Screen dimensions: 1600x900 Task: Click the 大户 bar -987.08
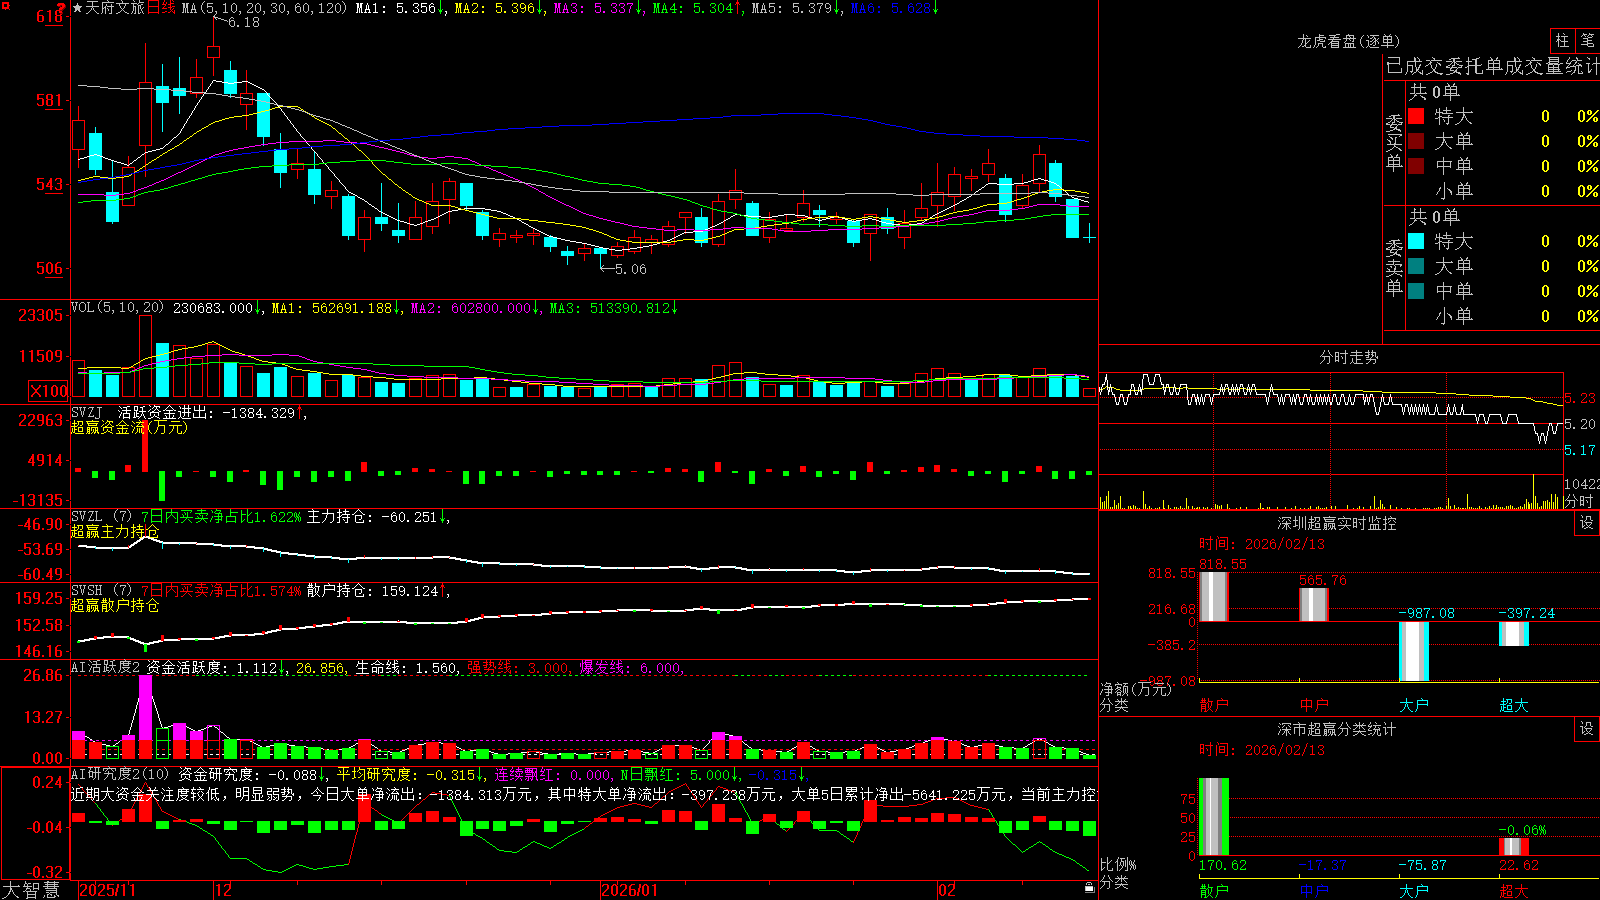[x=1413, y=651]
